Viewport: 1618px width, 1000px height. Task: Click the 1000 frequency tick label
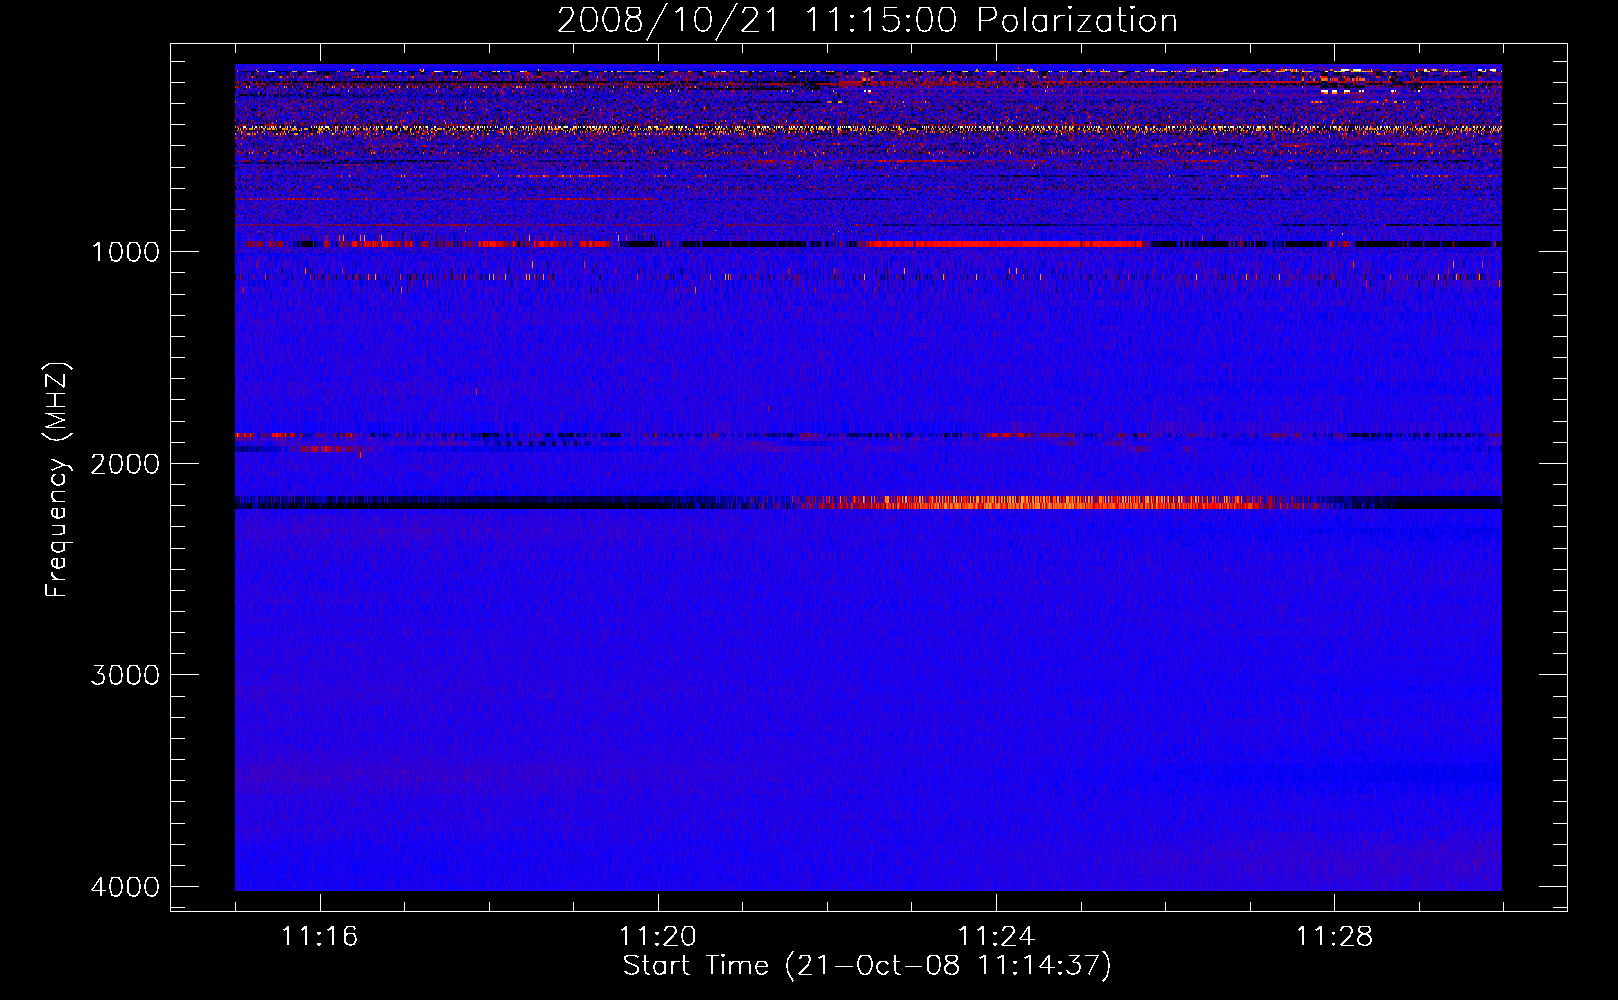(x=125, y=251)
